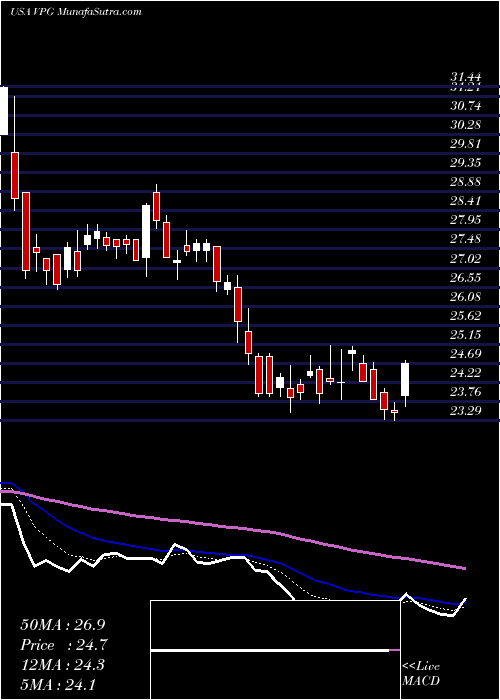Click the 29.81 price axis label
The height and width of the screenshot is (700, 500).
click(x=466, y=144)
